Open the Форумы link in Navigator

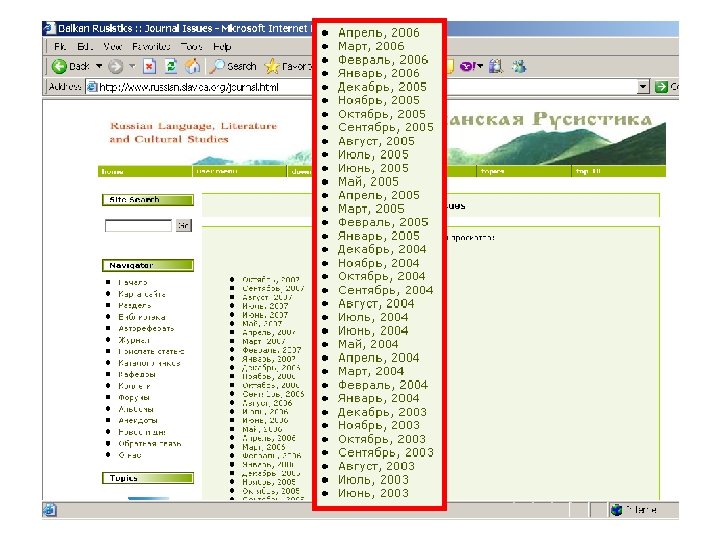(x=134, y=397)
